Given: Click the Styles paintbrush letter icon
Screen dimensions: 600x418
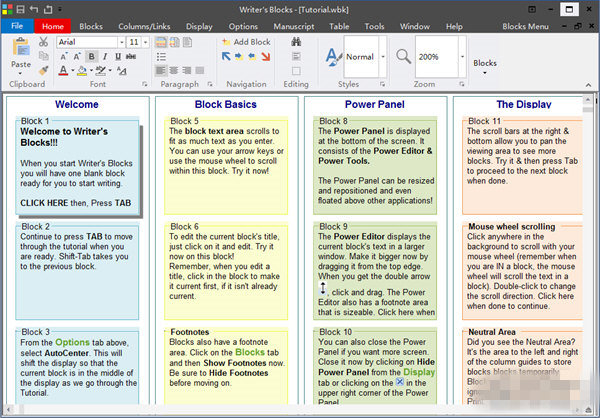Looking at the screenshot, I should tap(333, 57).
